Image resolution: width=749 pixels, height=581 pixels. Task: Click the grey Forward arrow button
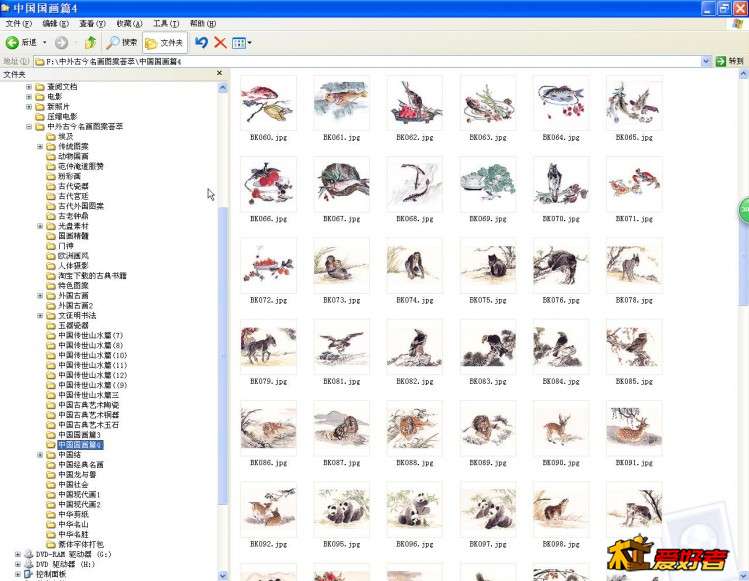[x=61, y=43]
